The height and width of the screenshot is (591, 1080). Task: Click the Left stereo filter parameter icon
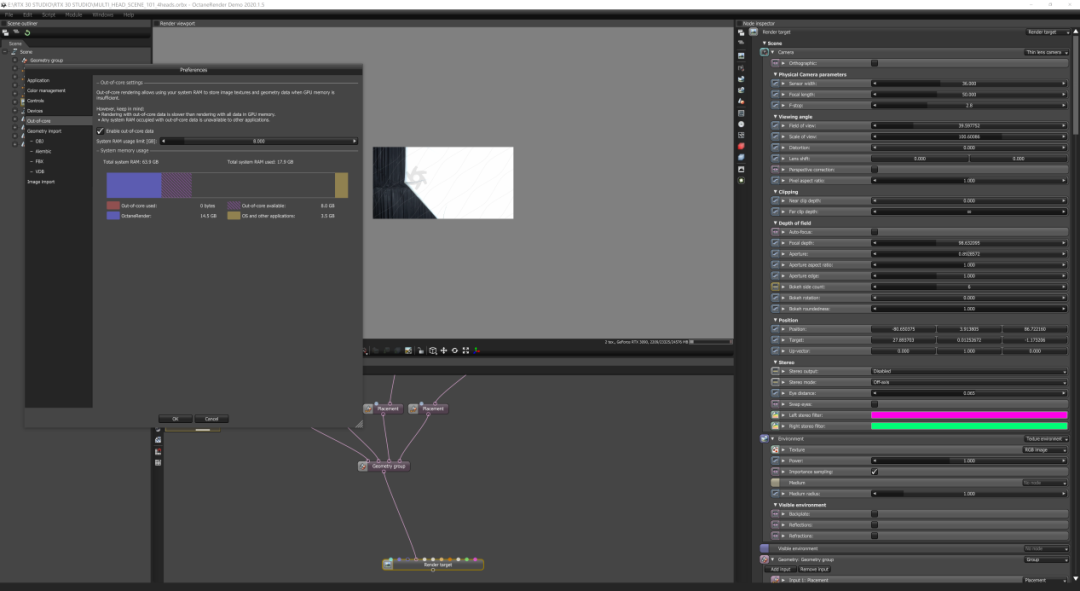point(776,415)
